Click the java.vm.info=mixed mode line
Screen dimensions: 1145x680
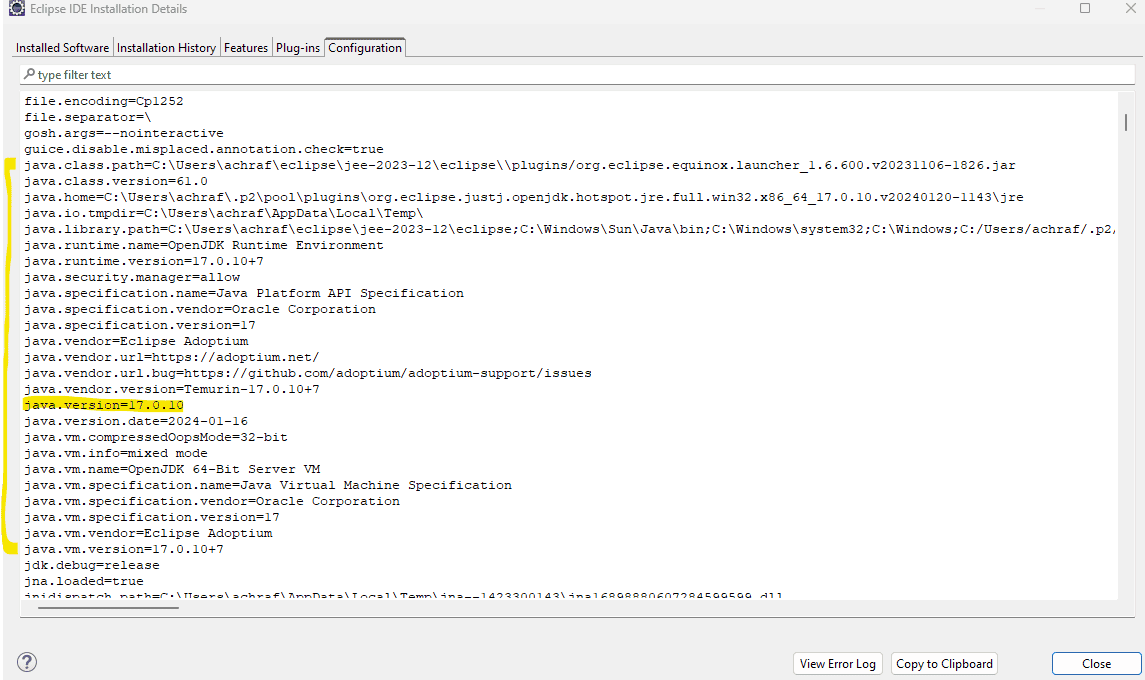pyautogui.click(x=116, y=454)
